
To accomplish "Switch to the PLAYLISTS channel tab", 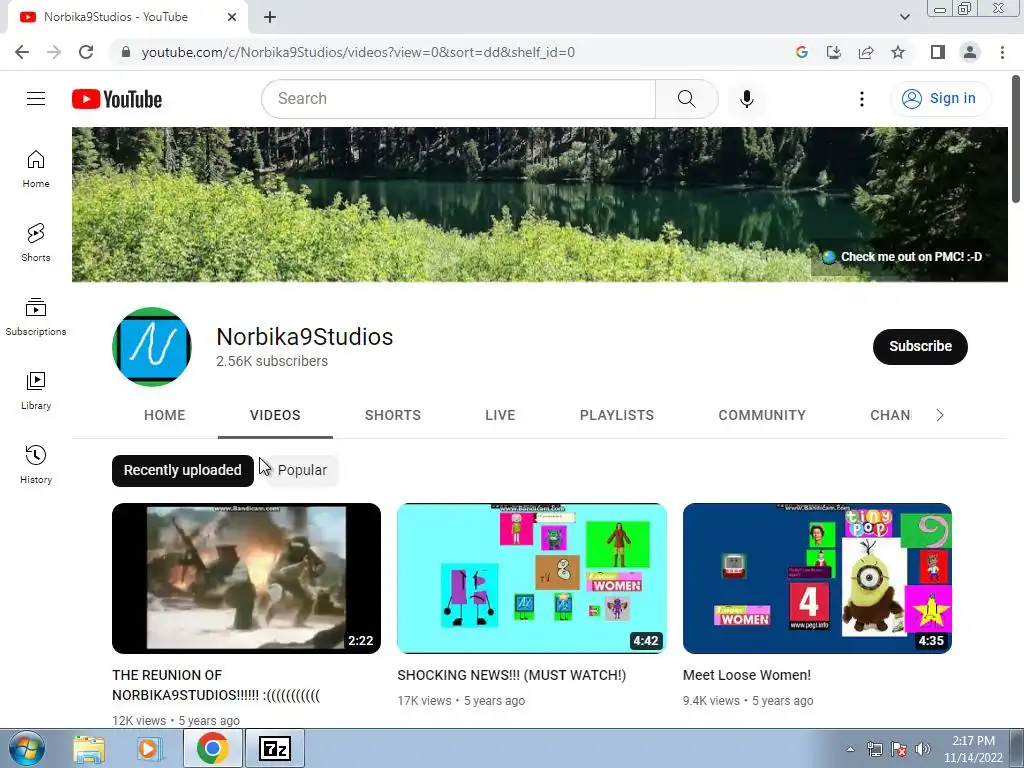I will coord(616,415).
